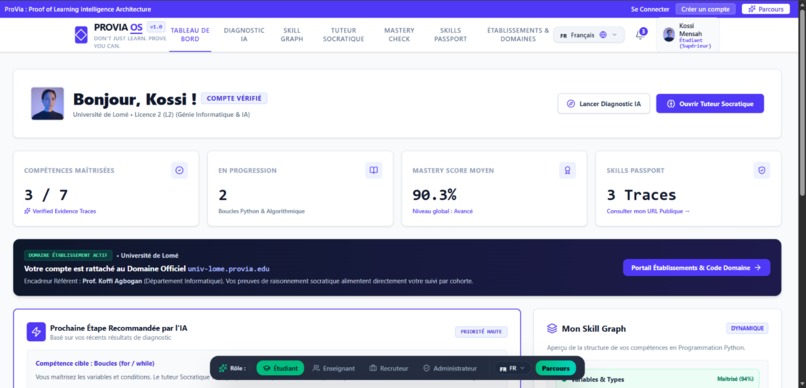
Task: Click green Parcours button in role bar
Action: pos(556,368)
